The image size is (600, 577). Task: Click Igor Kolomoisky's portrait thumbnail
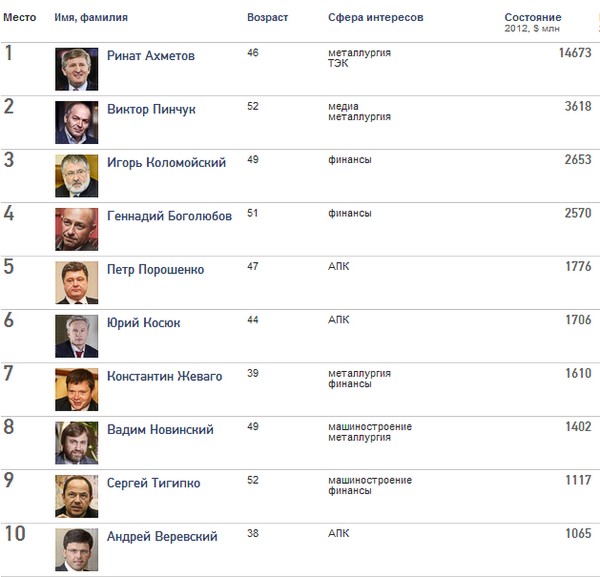tap(76, 176)
